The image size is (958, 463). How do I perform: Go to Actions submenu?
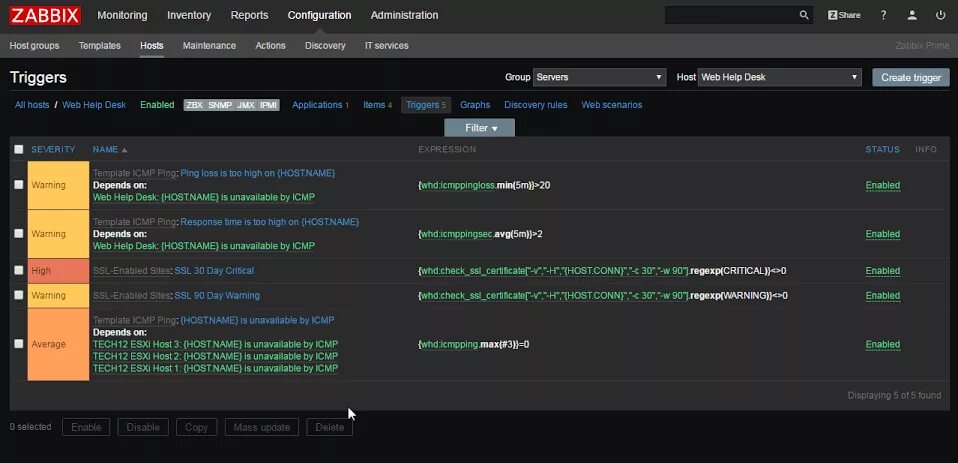coord(270,46)
